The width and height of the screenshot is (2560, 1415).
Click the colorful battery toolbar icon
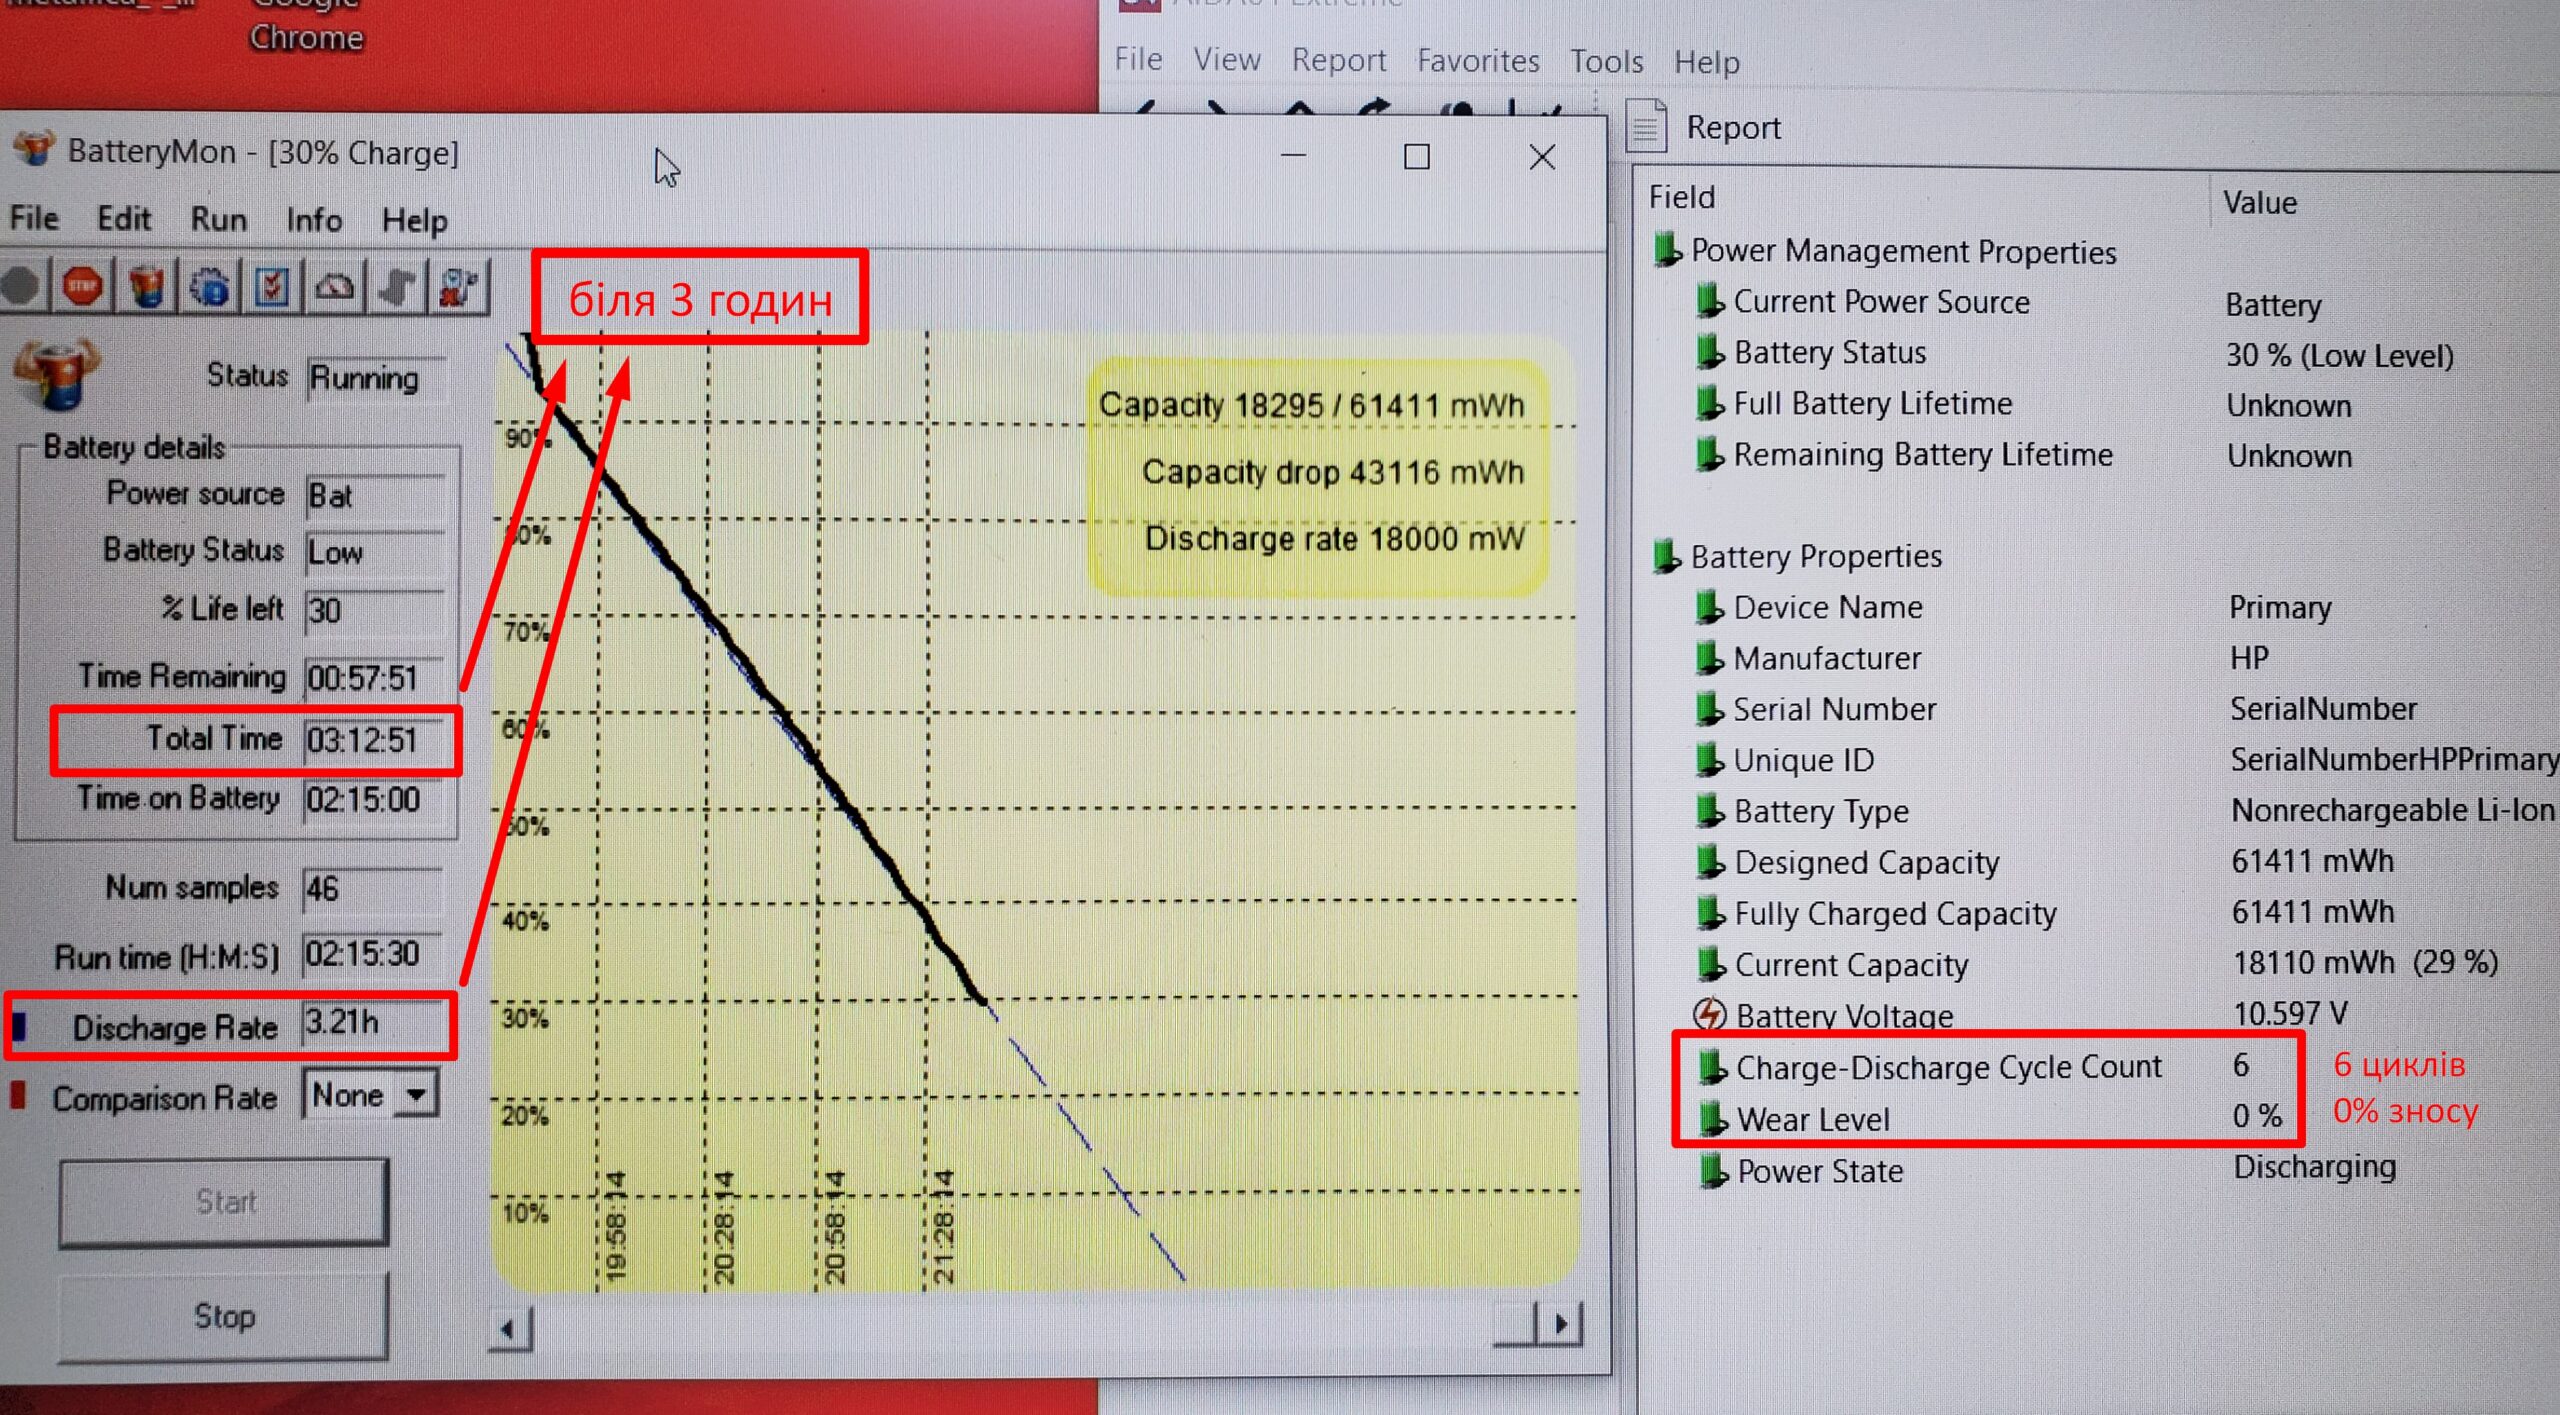[x=147, y=288]
